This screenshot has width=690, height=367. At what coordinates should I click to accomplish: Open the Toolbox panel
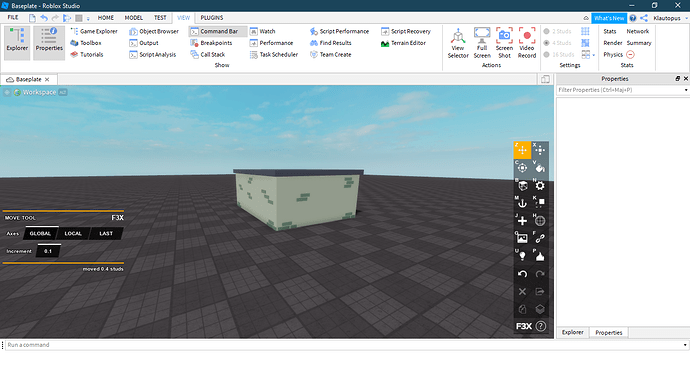click(x=86, y=43)
